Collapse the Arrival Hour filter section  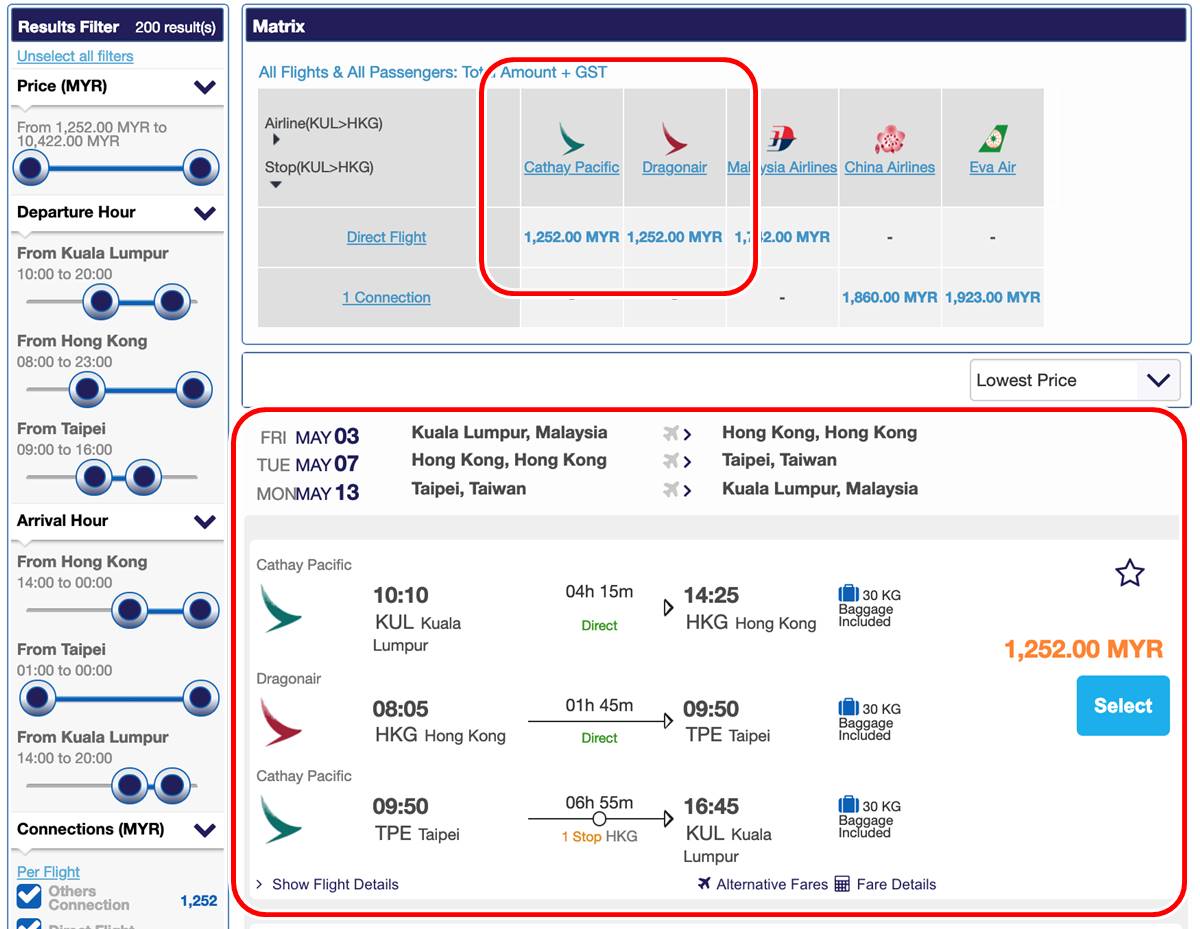205,521
